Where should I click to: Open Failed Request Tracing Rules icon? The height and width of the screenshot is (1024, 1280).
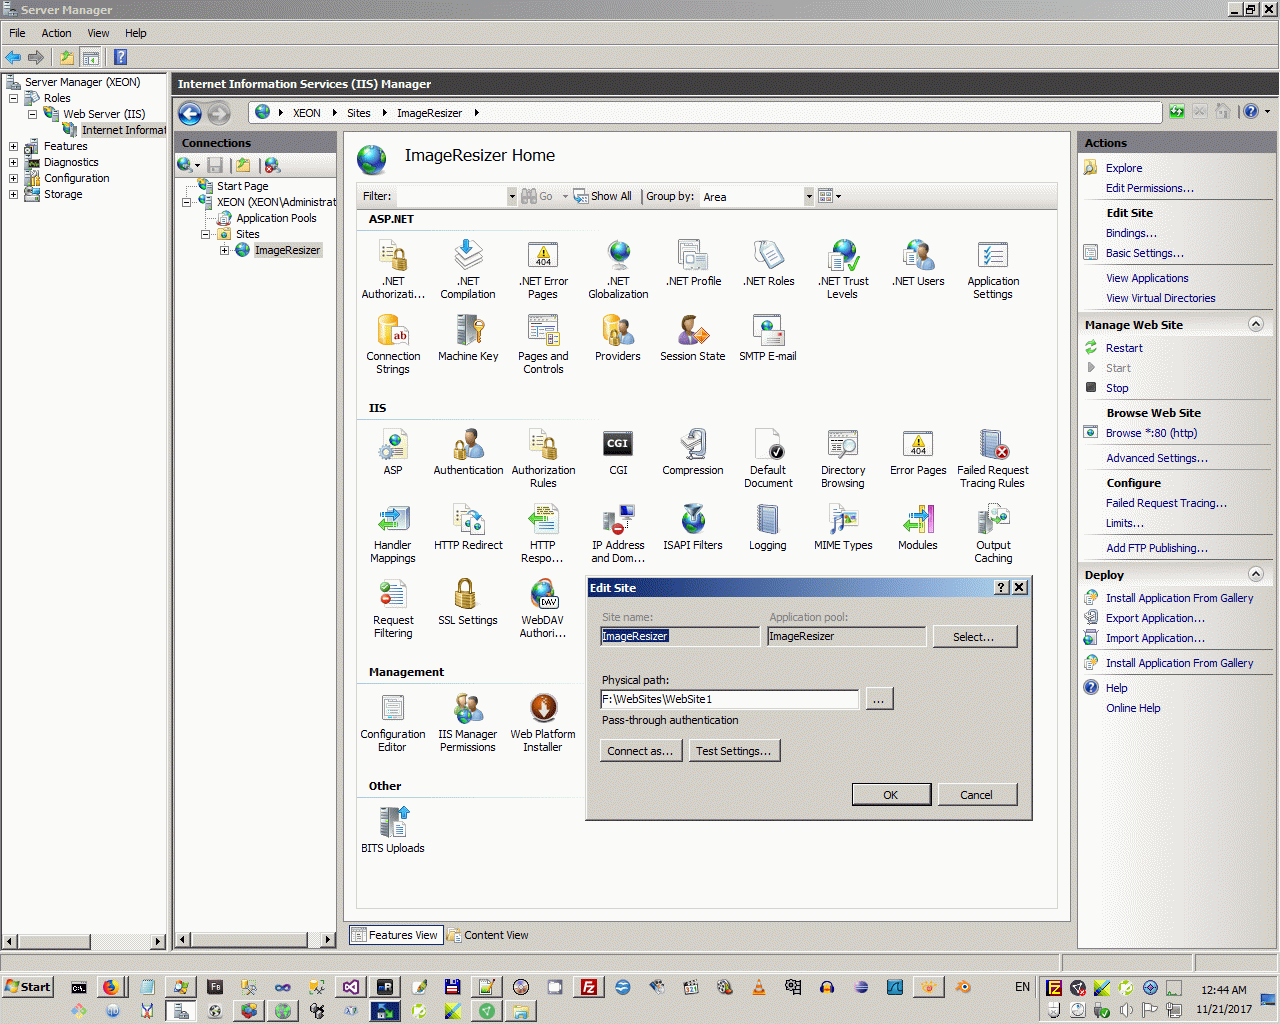coord(993,458)
